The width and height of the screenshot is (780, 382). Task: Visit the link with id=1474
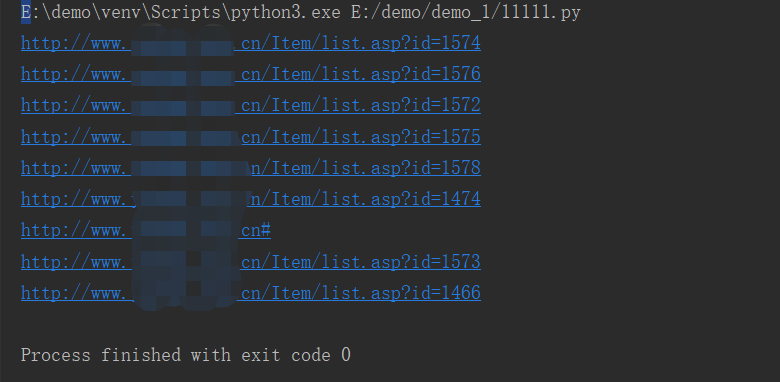tap(251, 199)
